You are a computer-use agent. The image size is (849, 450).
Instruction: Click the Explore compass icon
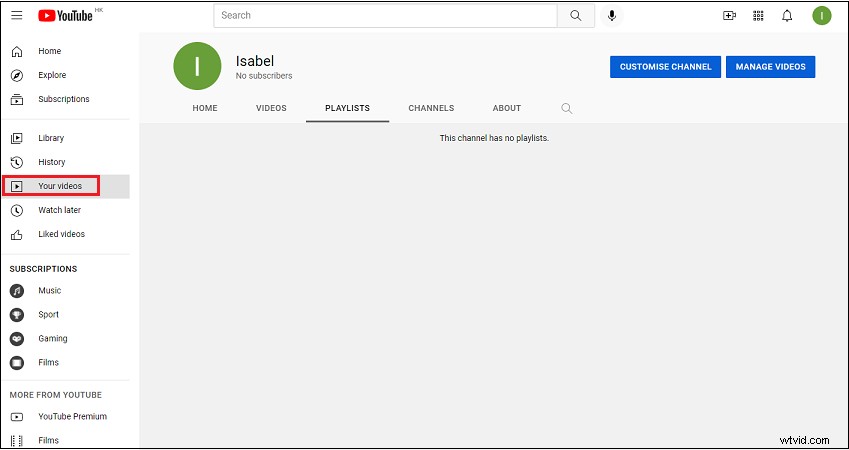tap(17, 75)
